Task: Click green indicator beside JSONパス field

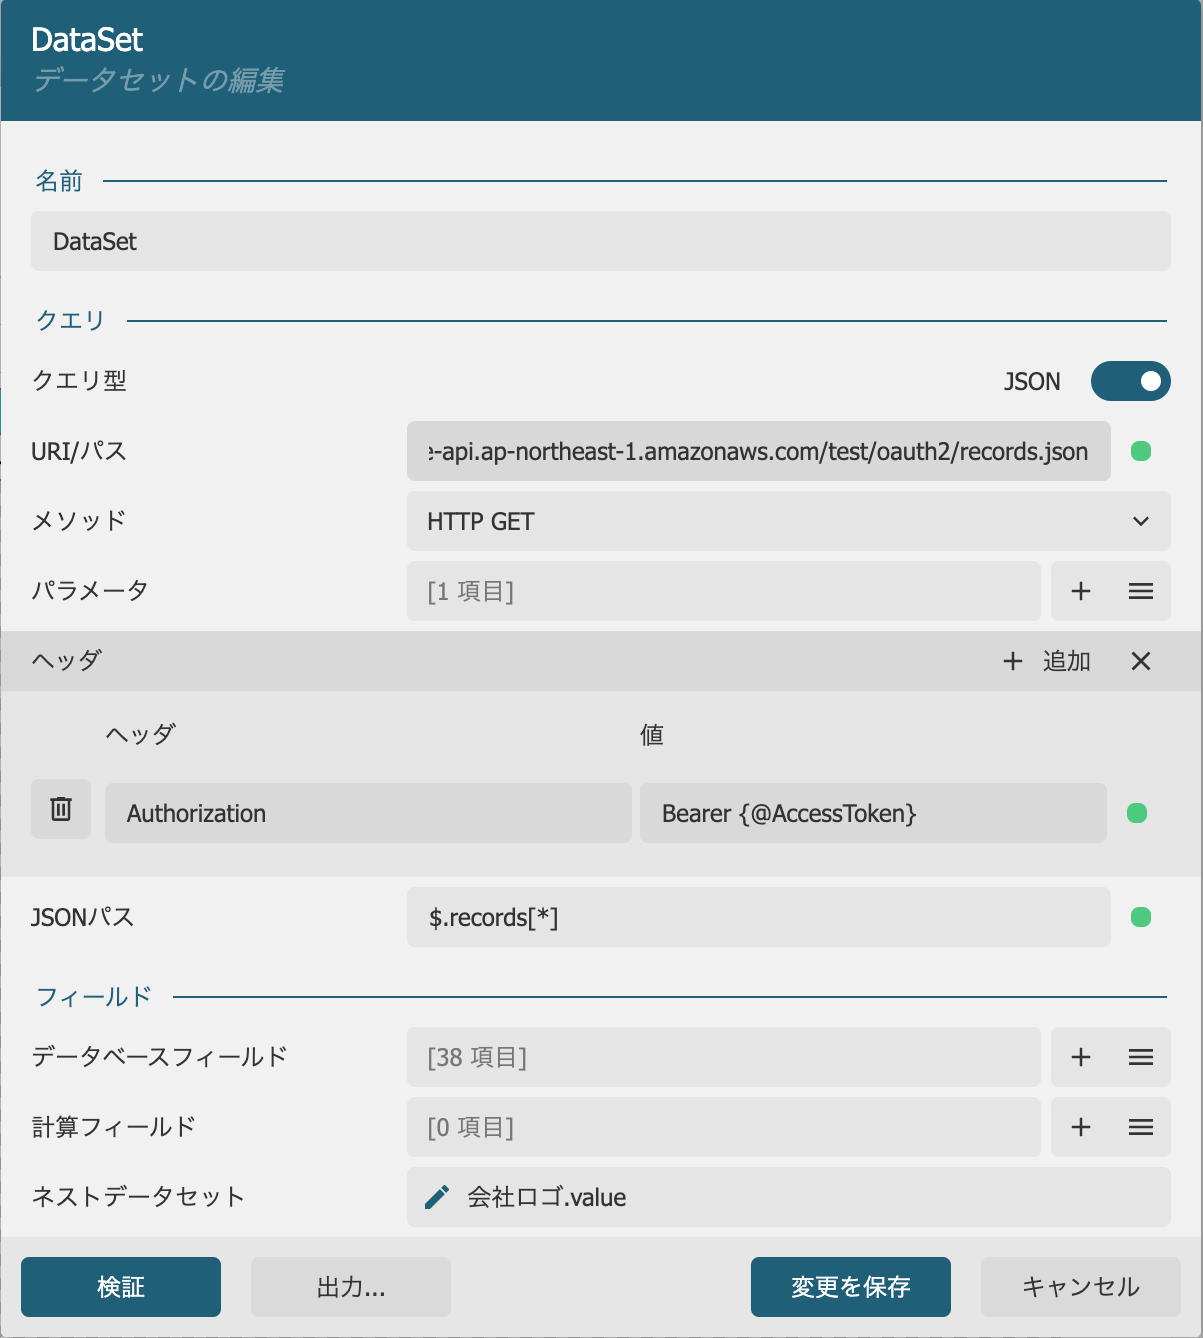Action: (1141, 917)
